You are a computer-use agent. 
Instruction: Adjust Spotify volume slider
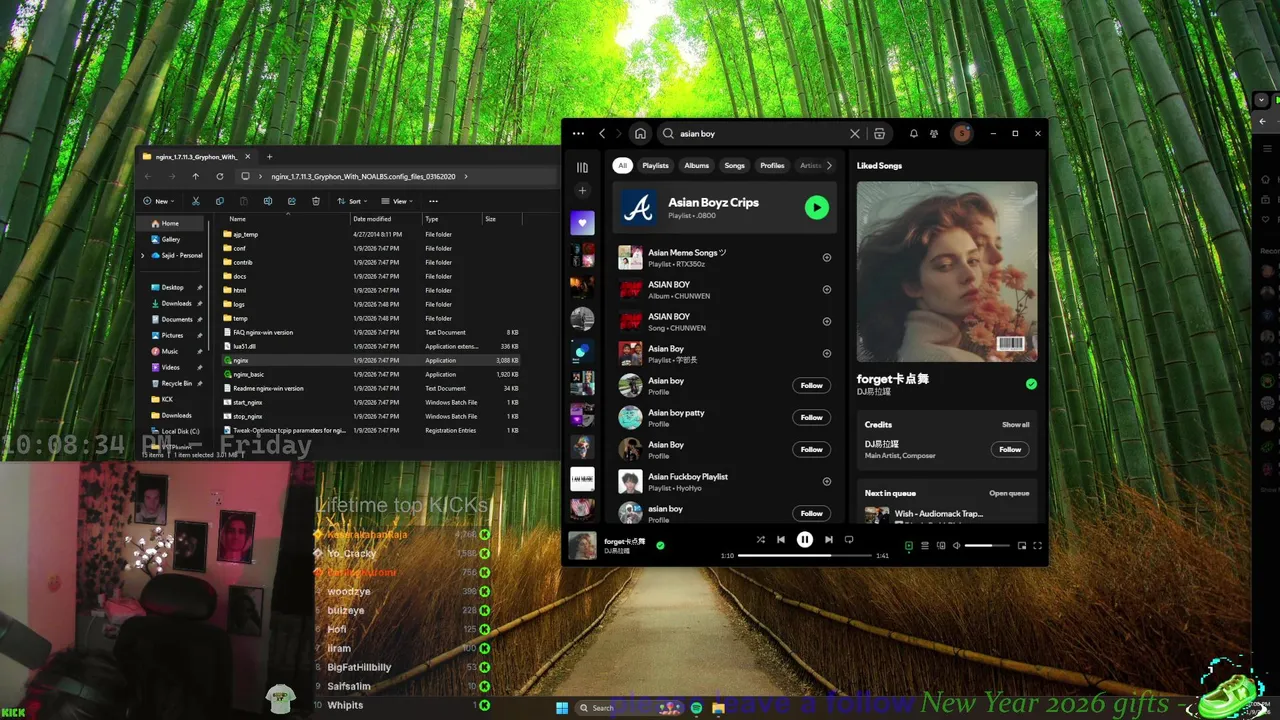[x=986, y=546]
